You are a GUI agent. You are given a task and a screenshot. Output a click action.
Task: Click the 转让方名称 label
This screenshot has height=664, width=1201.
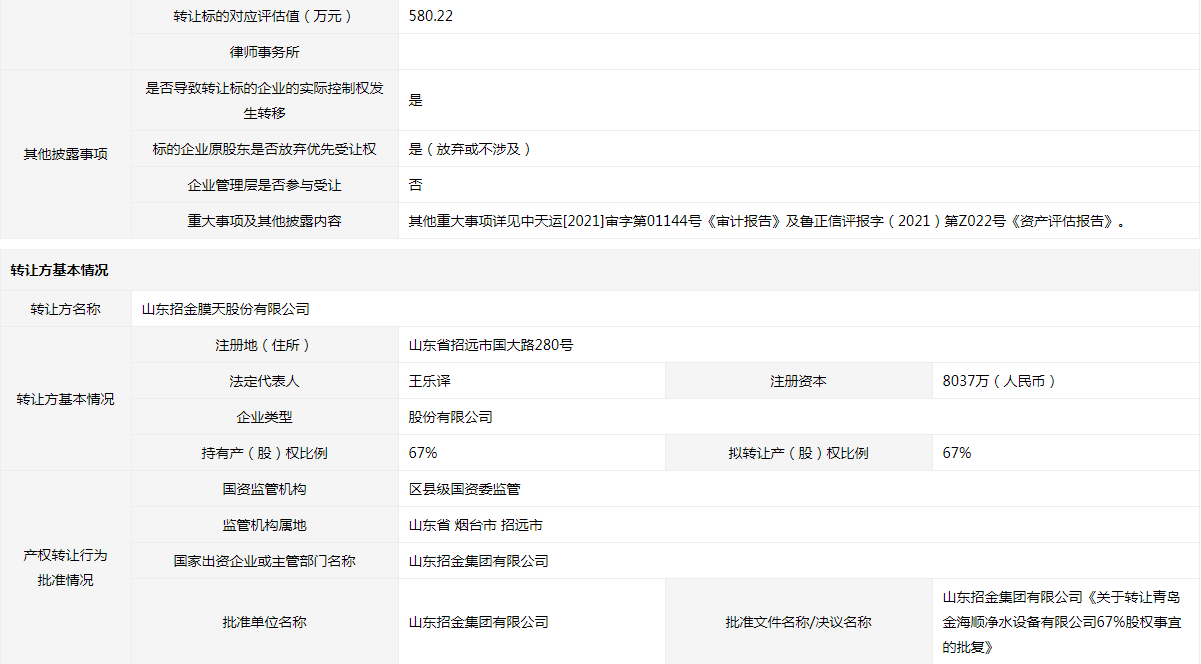pyautogui.click(x=65, y=309)
